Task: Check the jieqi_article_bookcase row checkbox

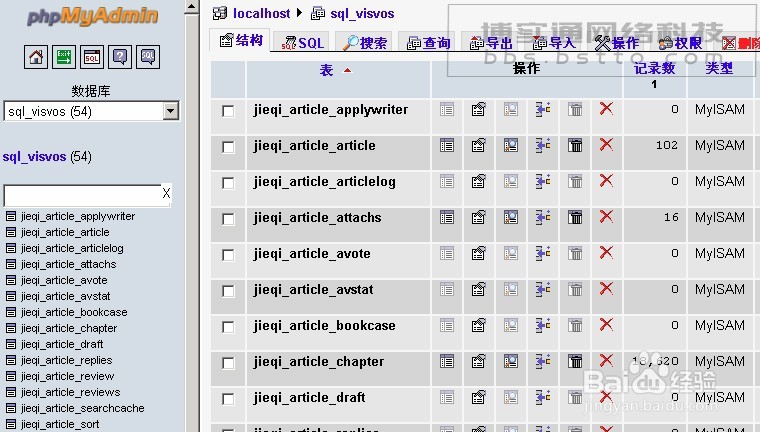Action: [x=228, y=327]
